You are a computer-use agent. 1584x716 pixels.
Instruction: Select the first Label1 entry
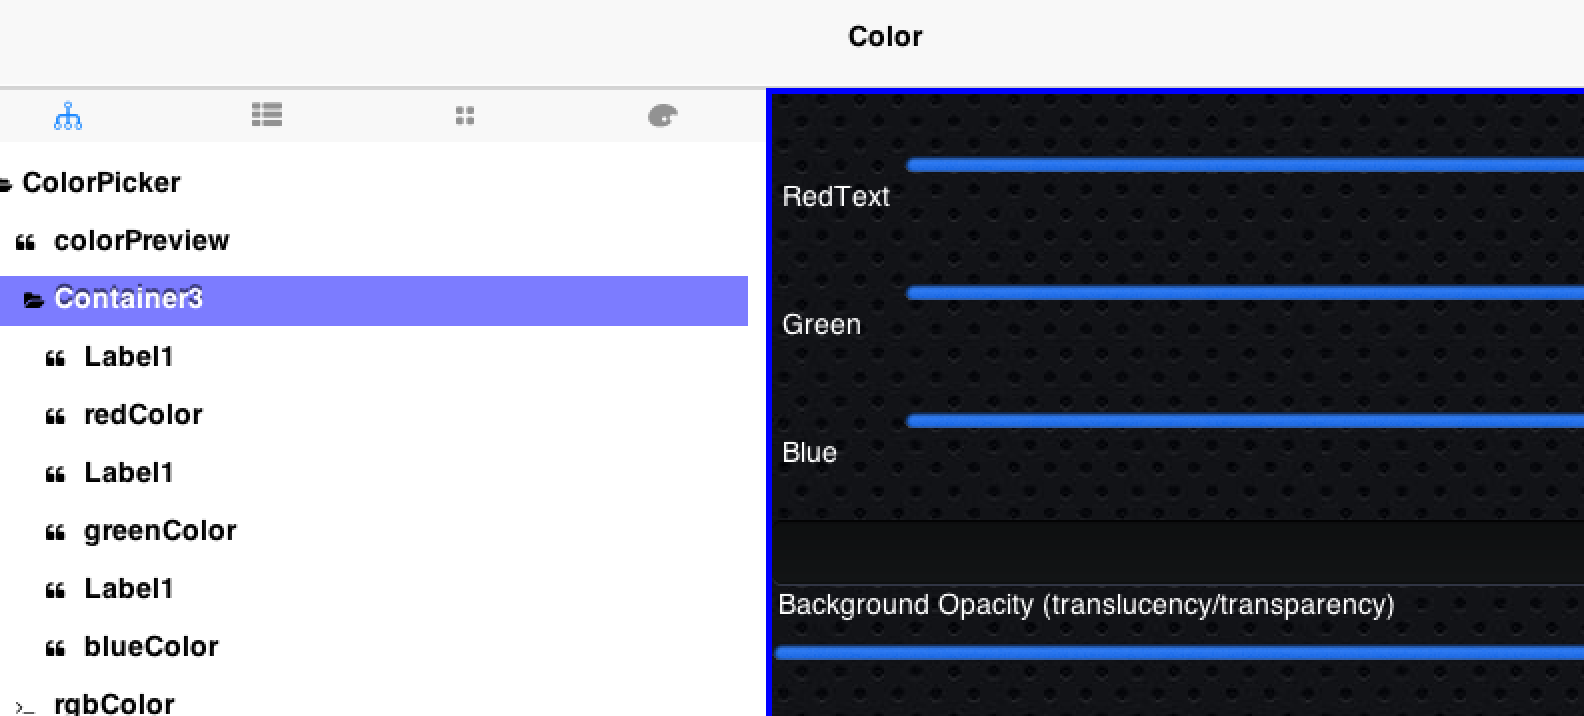128,356
